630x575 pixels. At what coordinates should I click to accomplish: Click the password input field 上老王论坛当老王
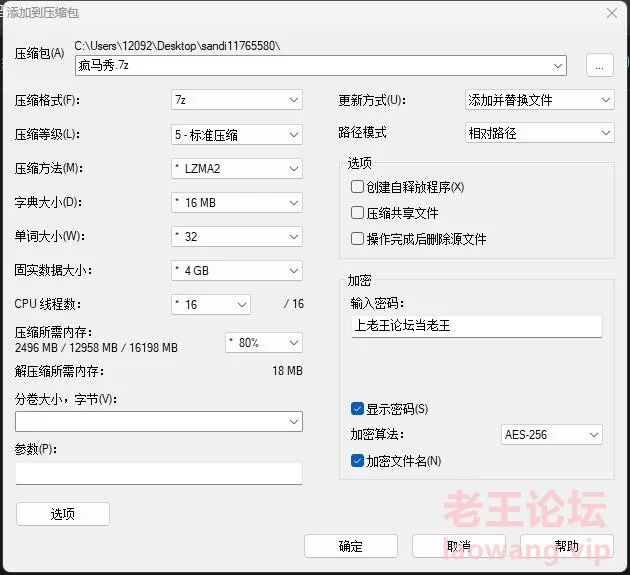(477, 326)
